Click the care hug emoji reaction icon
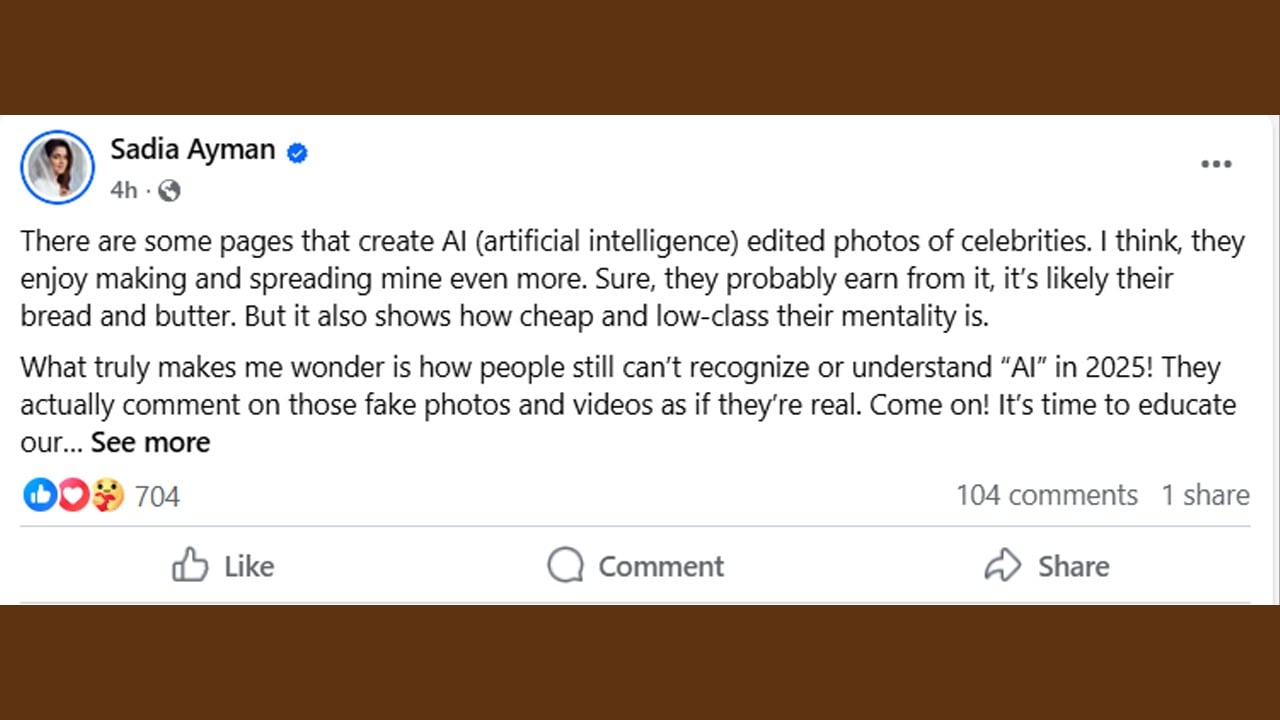This screenshot has width=1280, height=720. click(x=107, y=494)
